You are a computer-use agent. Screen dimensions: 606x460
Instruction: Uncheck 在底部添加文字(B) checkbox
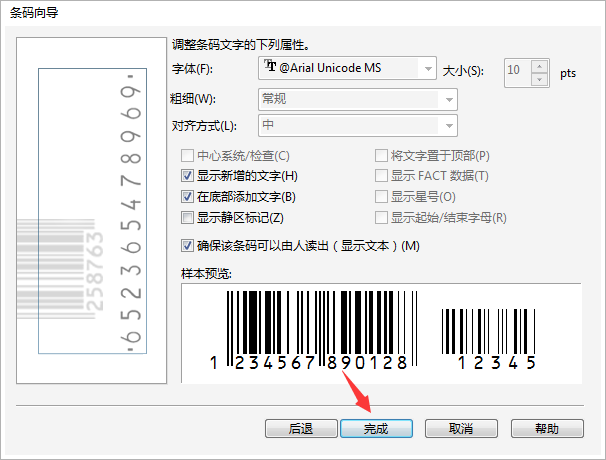tap(187, 197)
